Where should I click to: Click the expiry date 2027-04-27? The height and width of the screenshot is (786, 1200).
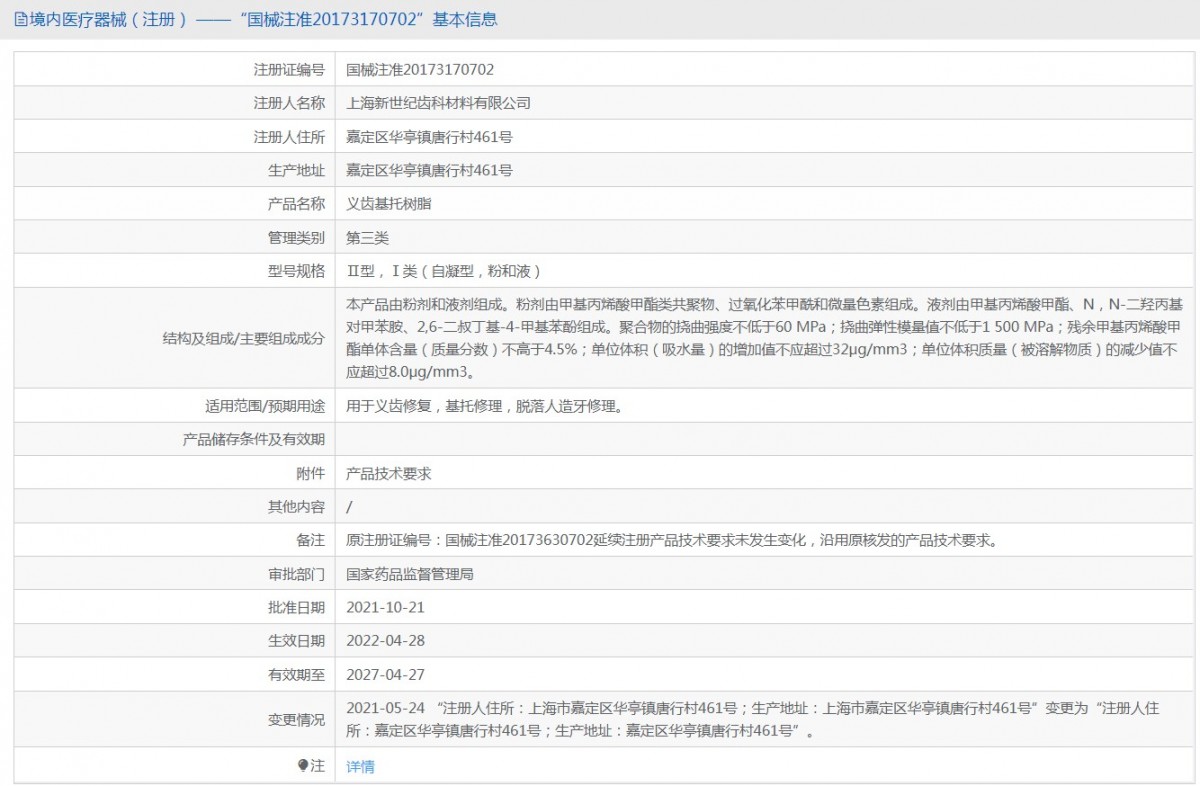(x=385, y=675)
